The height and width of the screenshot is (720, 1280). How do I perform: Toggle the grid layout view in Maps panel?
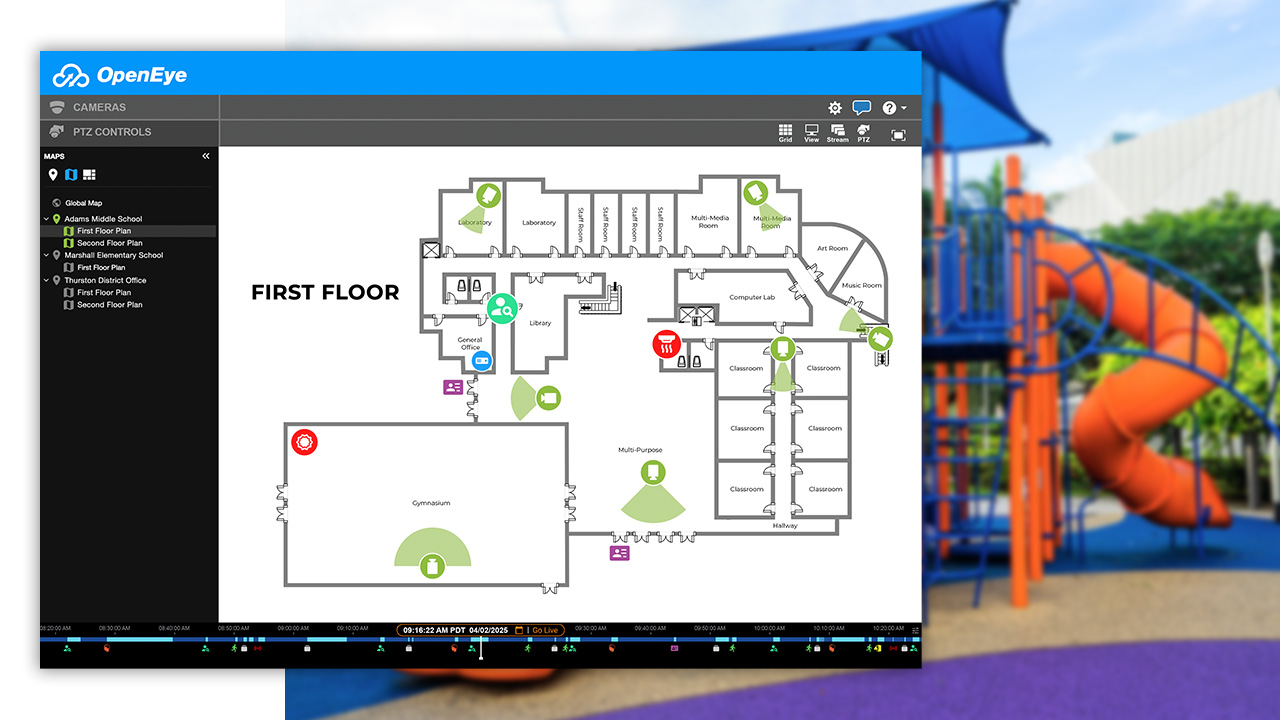(x=89, y=175)
